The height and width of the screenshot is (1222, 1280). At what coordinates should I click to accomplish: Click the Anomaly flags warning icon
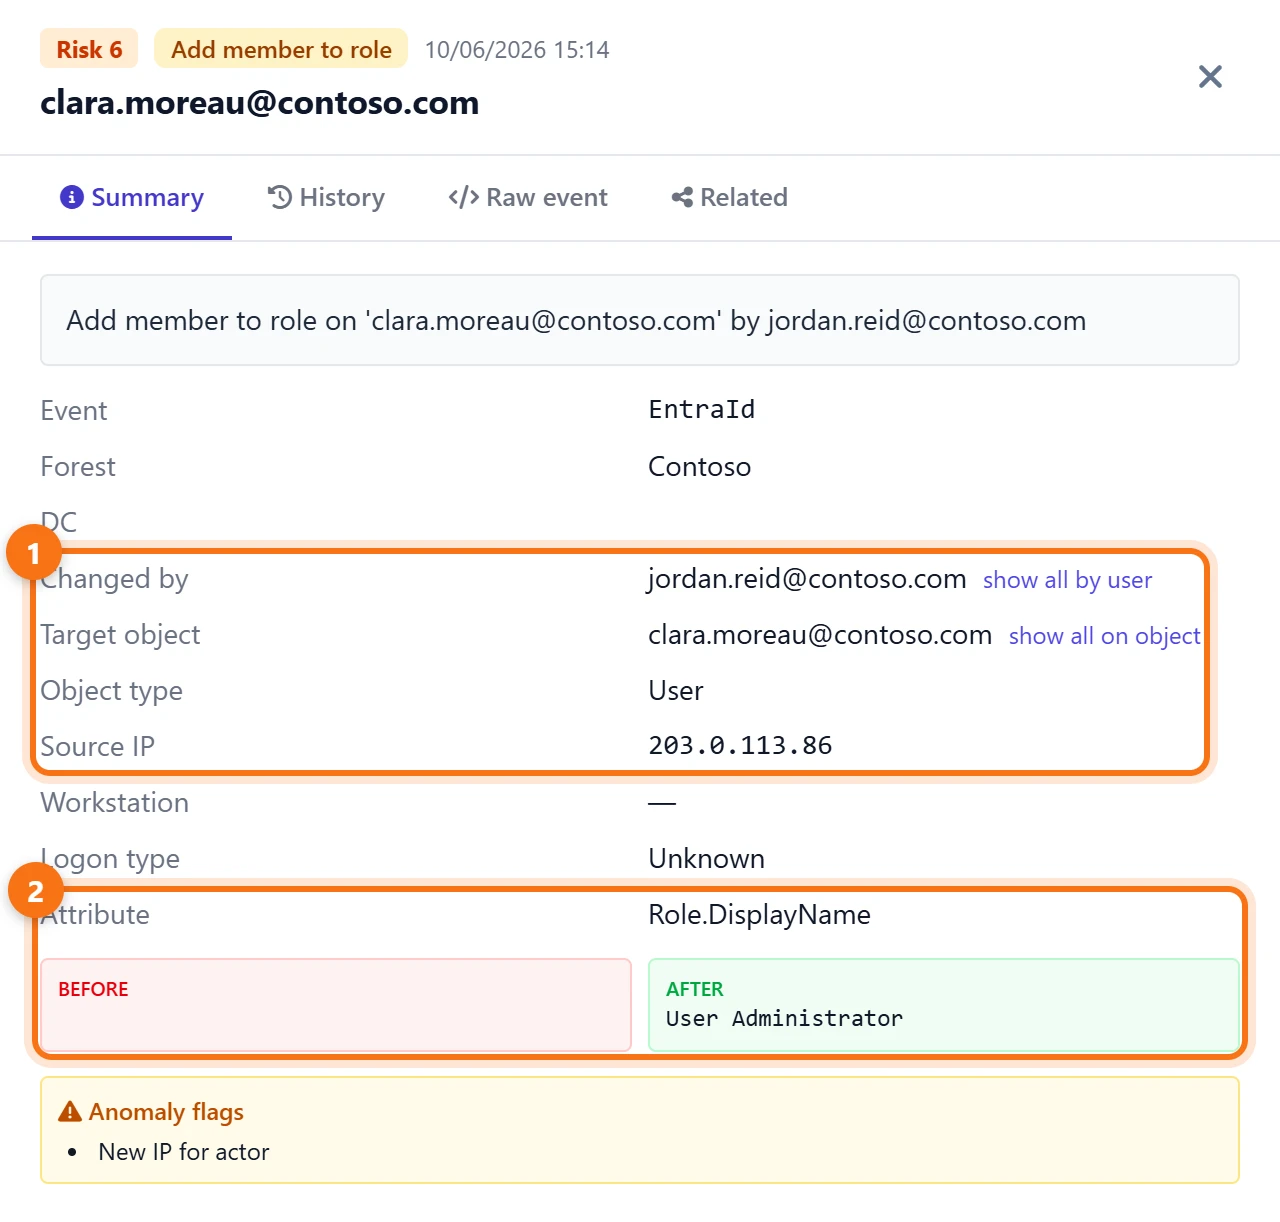point(70,1112)
